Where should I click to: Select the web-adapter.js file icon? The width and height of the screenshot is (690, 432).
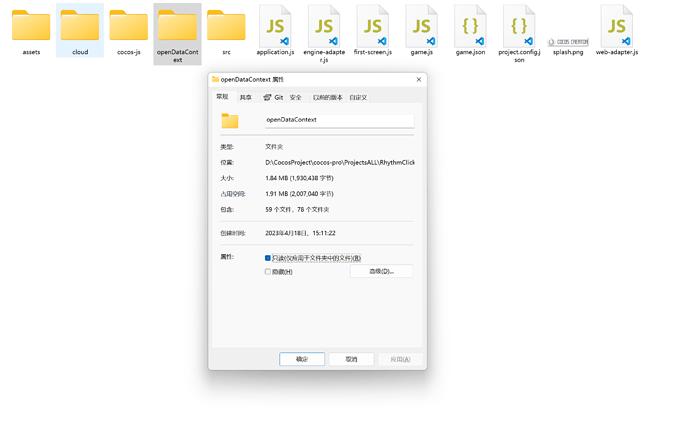click(617, 26)
